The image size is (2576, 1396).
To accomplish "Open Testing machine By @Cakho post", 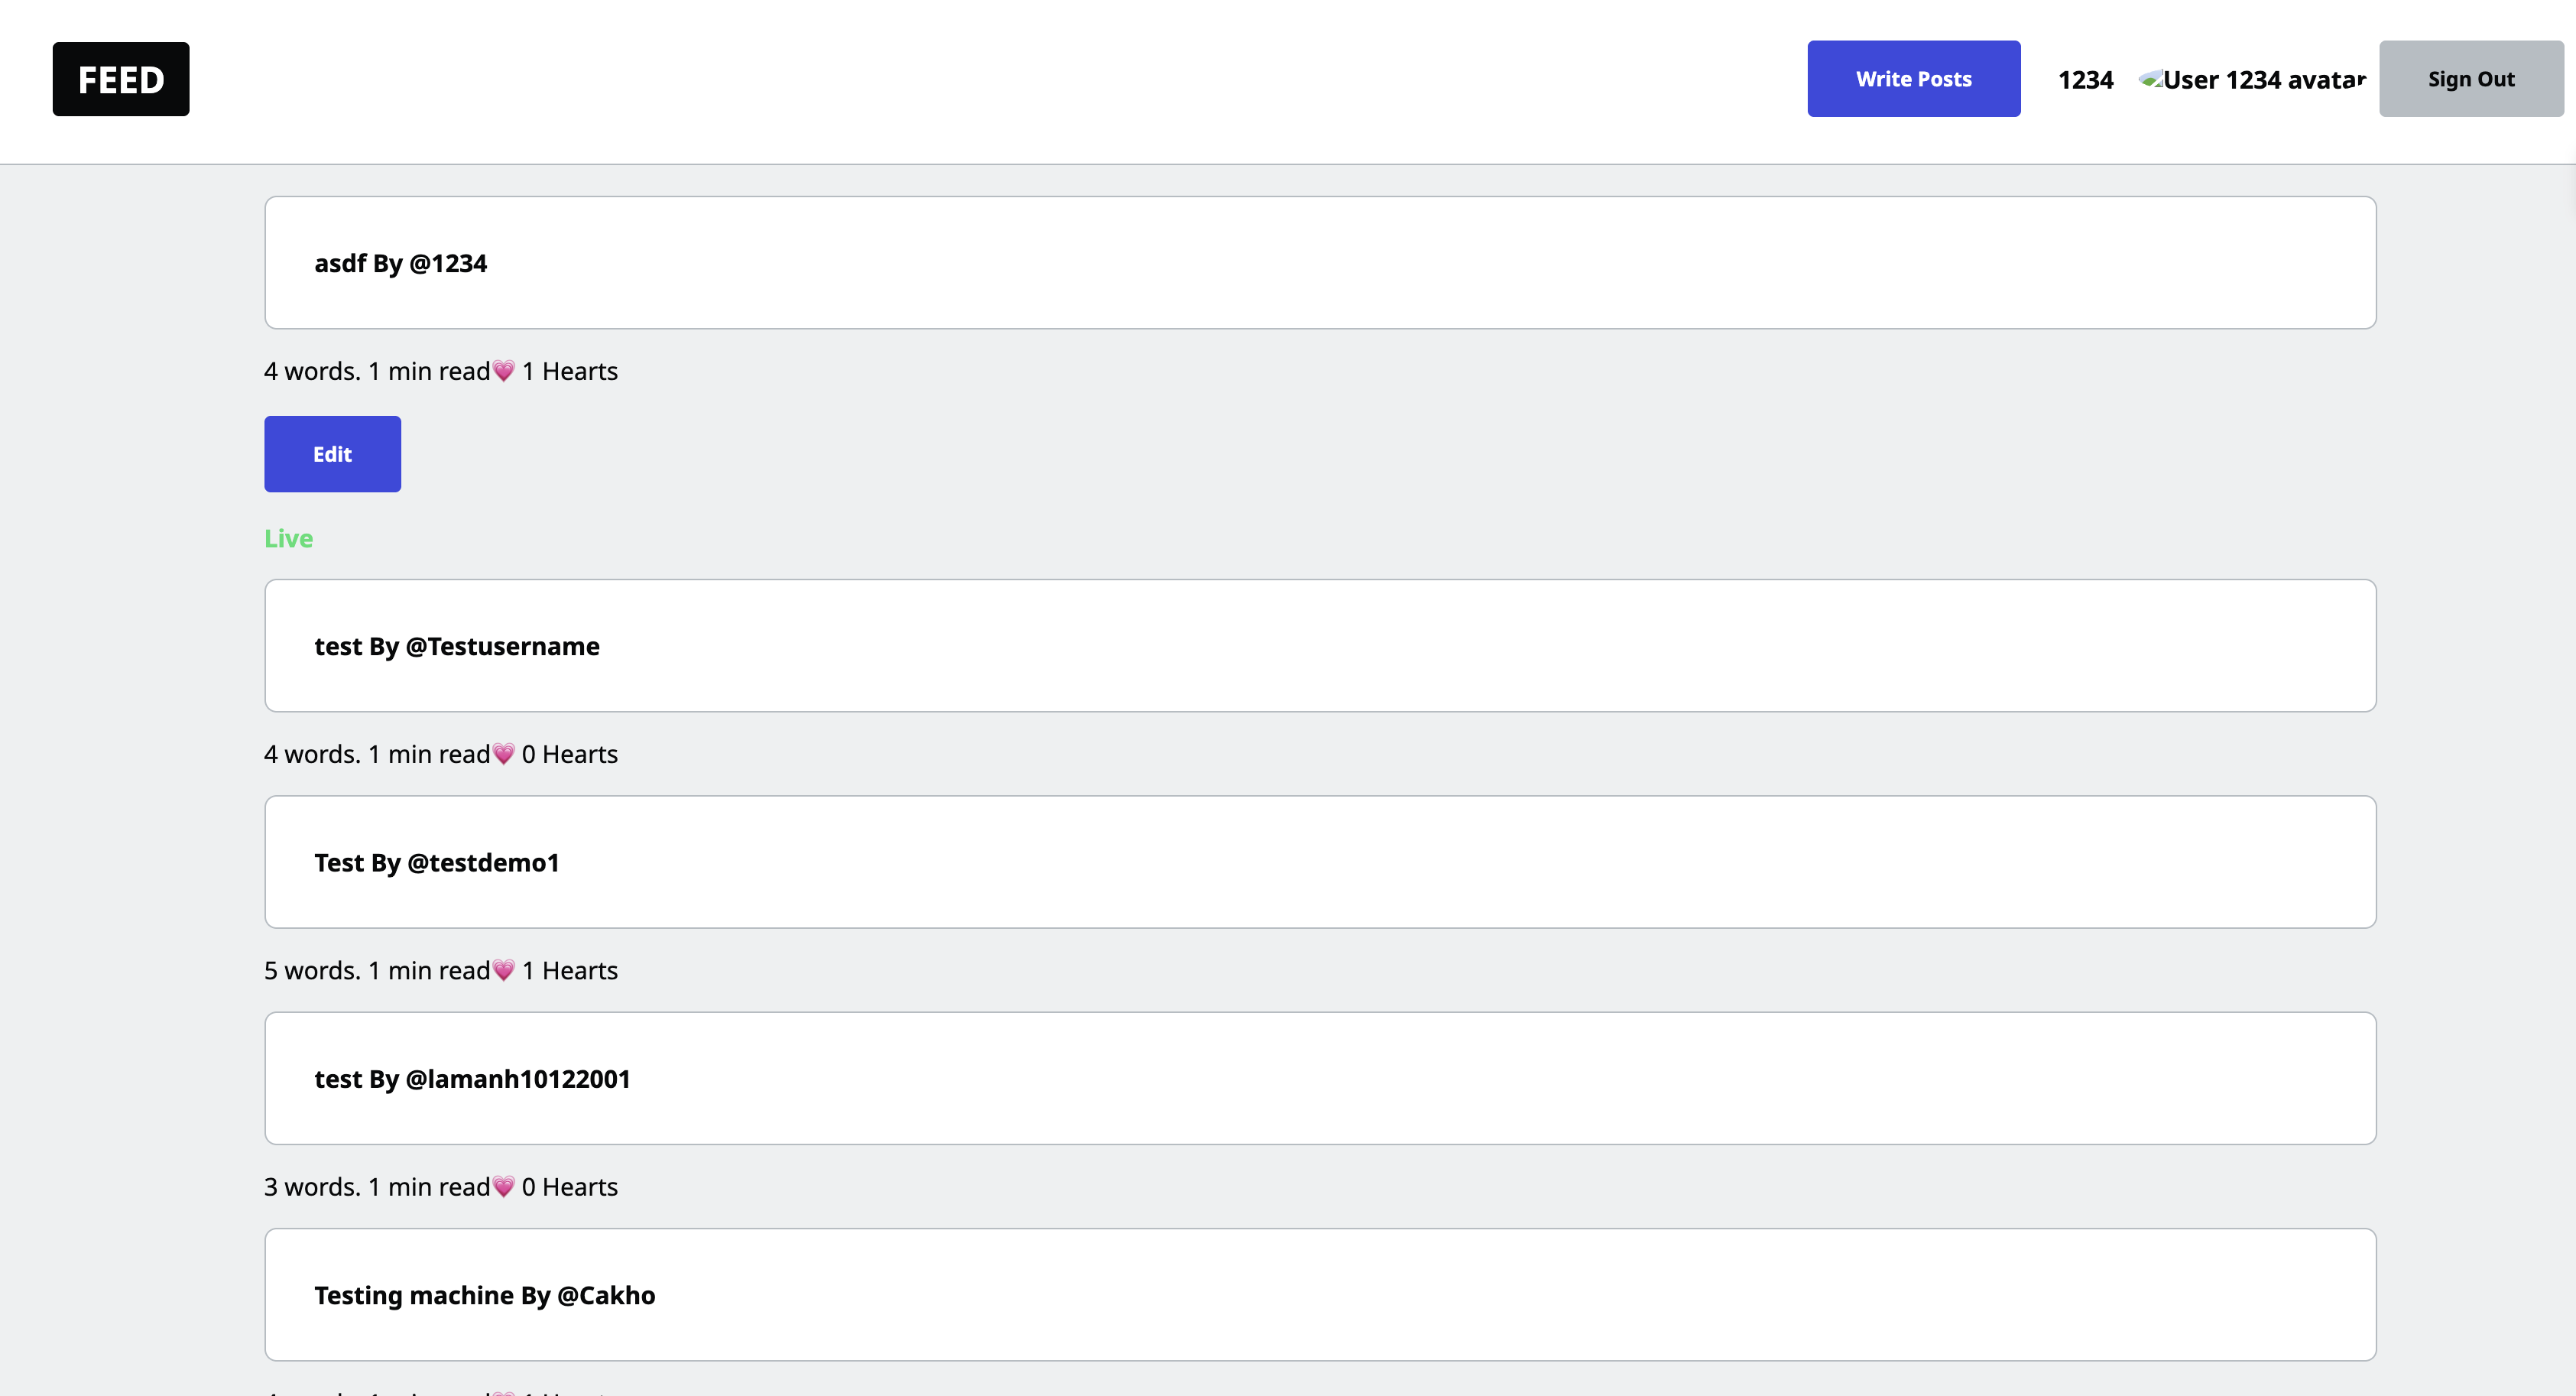I will (x=484, y=1295).
